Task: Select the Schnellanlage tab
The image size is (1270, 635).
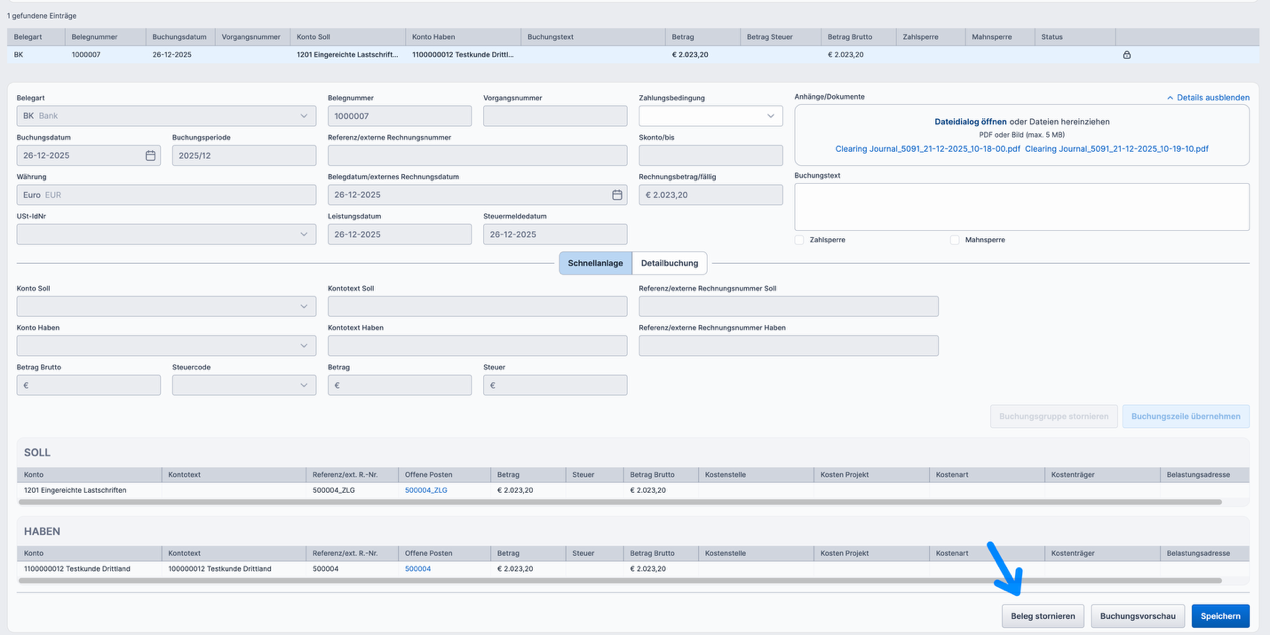Action: (x=595, y=263)
